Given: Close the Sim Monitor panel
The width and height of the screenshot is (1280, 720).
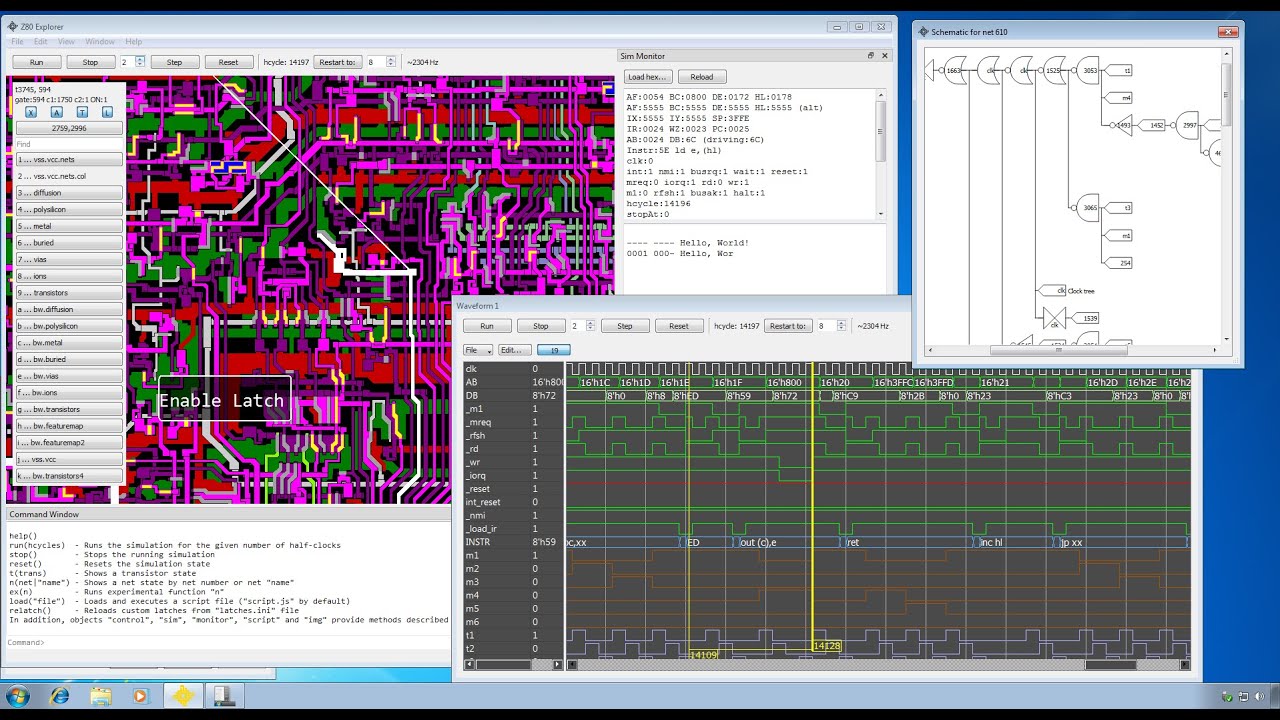Looking at the screenshot, I should 883,56.
